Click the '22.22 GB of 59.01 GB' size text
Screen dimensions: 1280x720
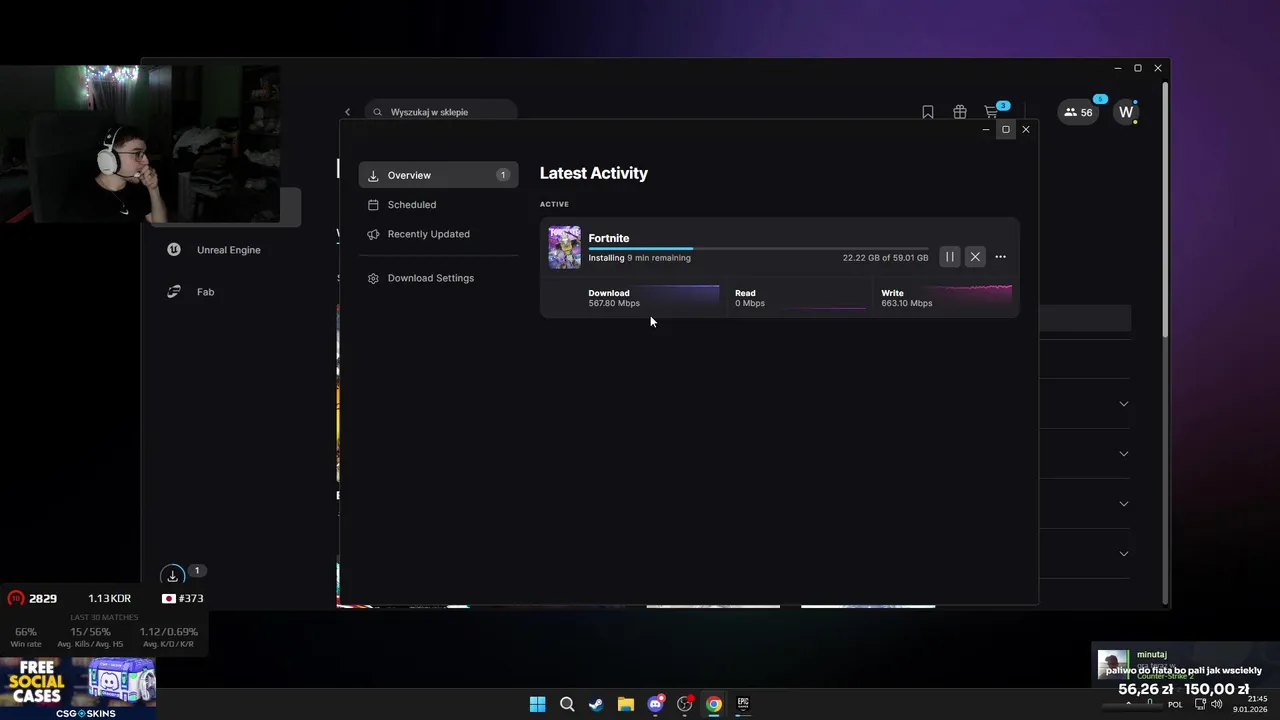885,258
